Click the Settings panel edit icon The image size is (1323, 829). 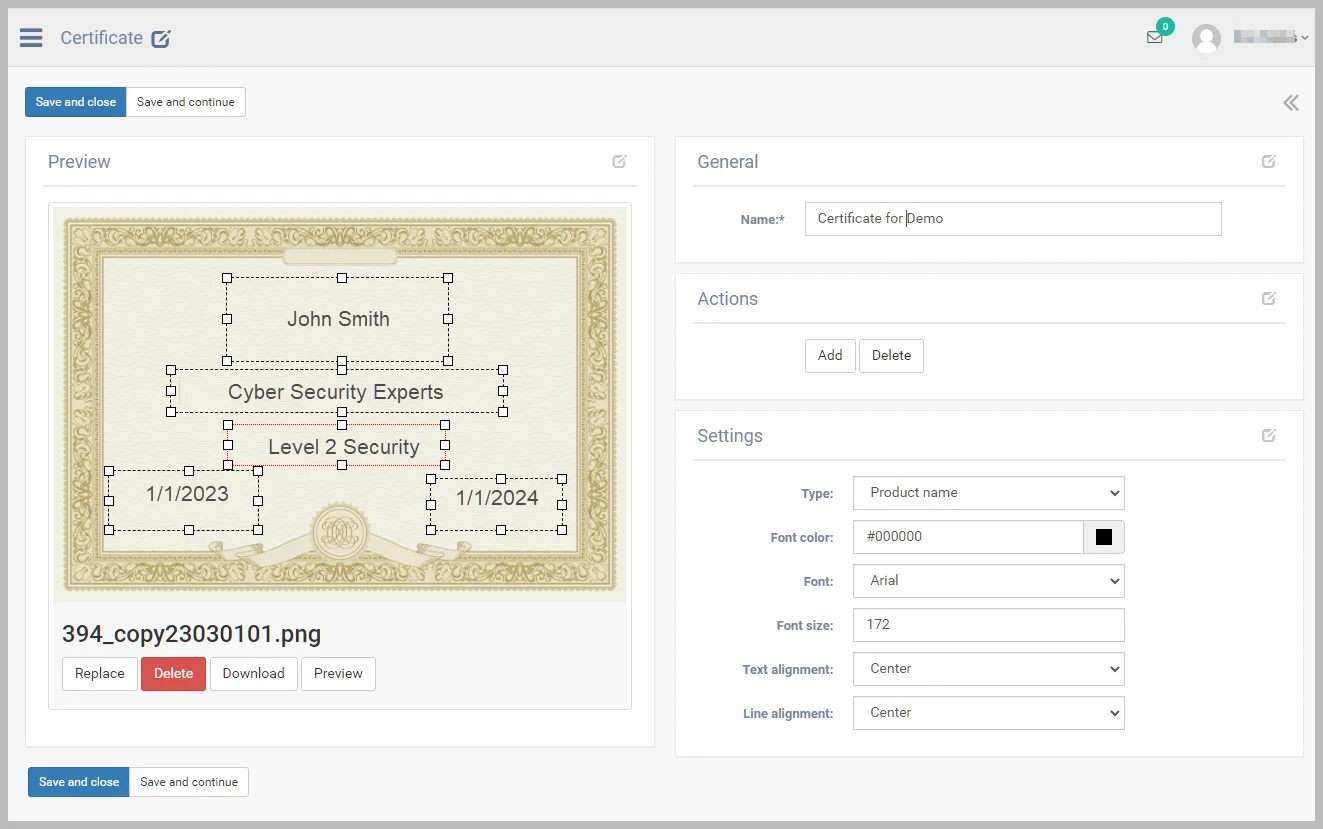[x=1268, y=436]
